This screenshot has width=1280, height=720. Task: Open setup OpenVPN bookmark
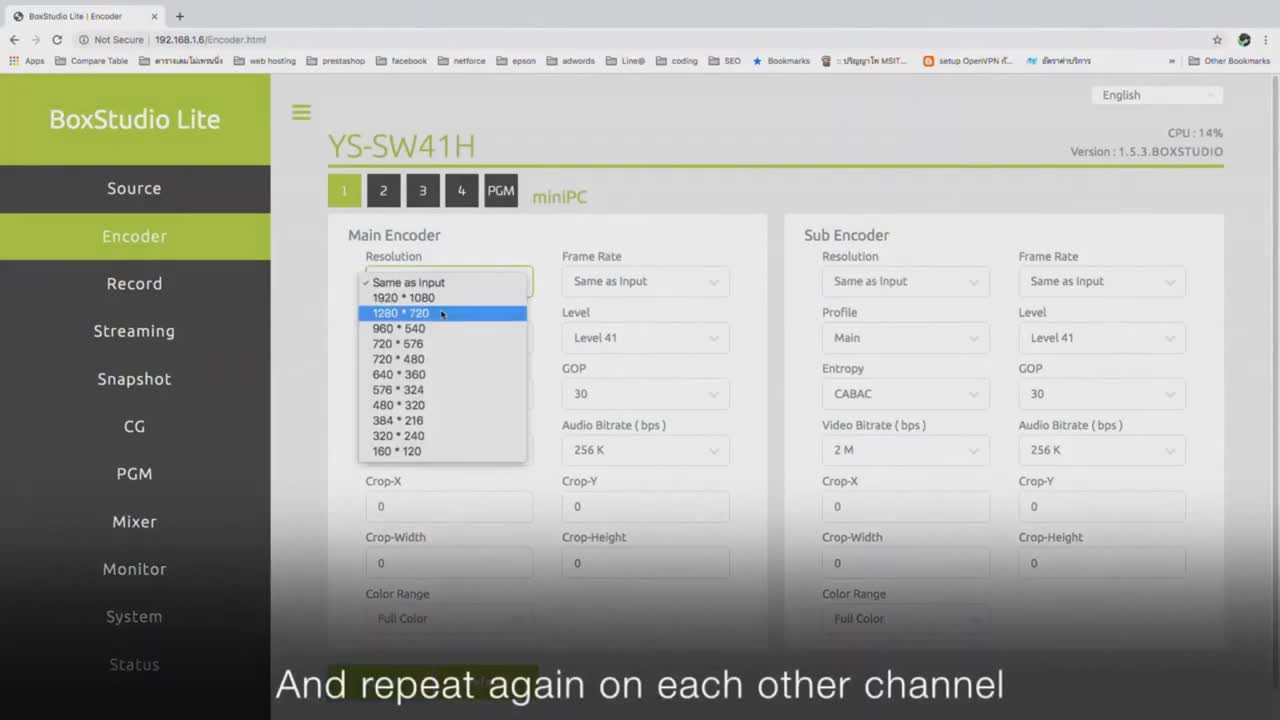point(968,61)
